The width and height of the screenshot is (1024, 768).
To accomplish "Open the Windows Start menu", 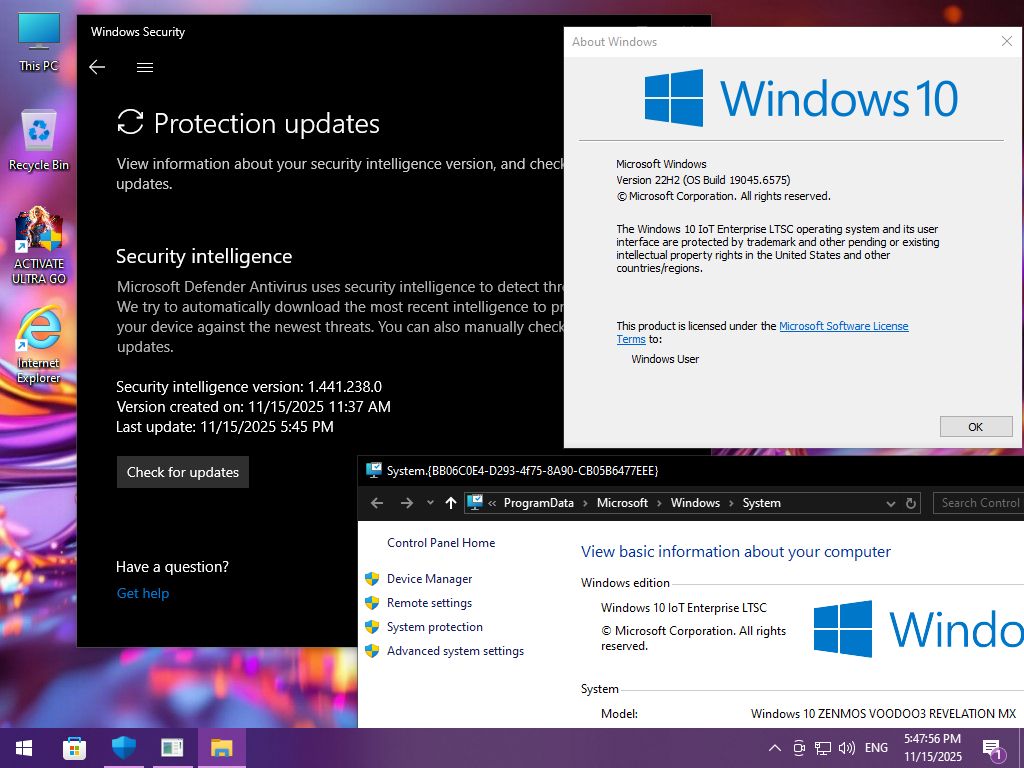I will [24, 748].
